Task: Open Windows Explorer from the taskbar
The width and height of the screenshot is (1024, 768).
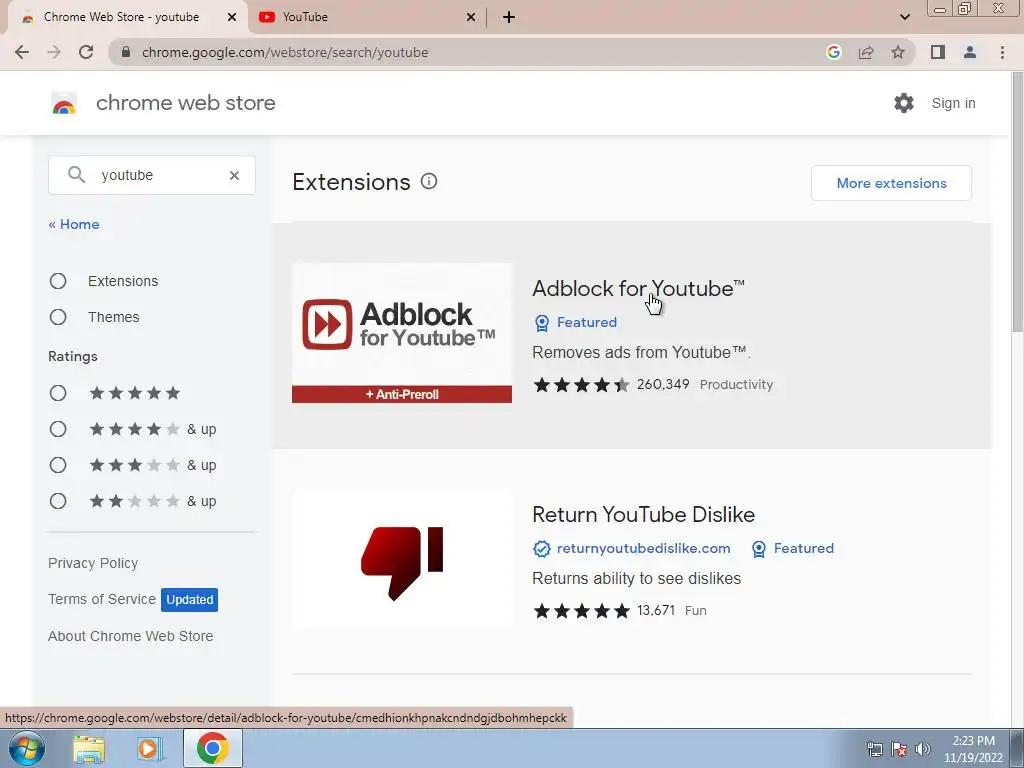Action: tap(89, 748)
